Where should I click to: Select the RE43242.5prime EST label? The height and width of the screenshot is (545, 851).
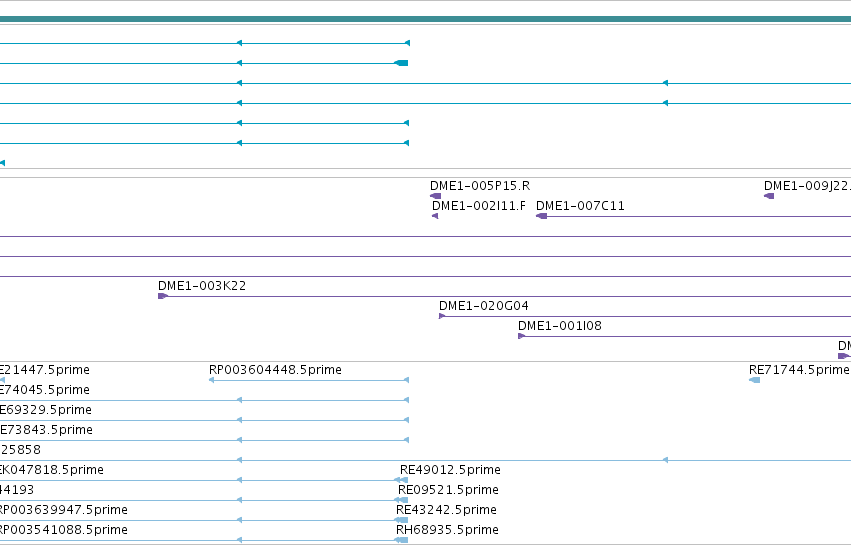pyautogui.click(x=446, y=510)
